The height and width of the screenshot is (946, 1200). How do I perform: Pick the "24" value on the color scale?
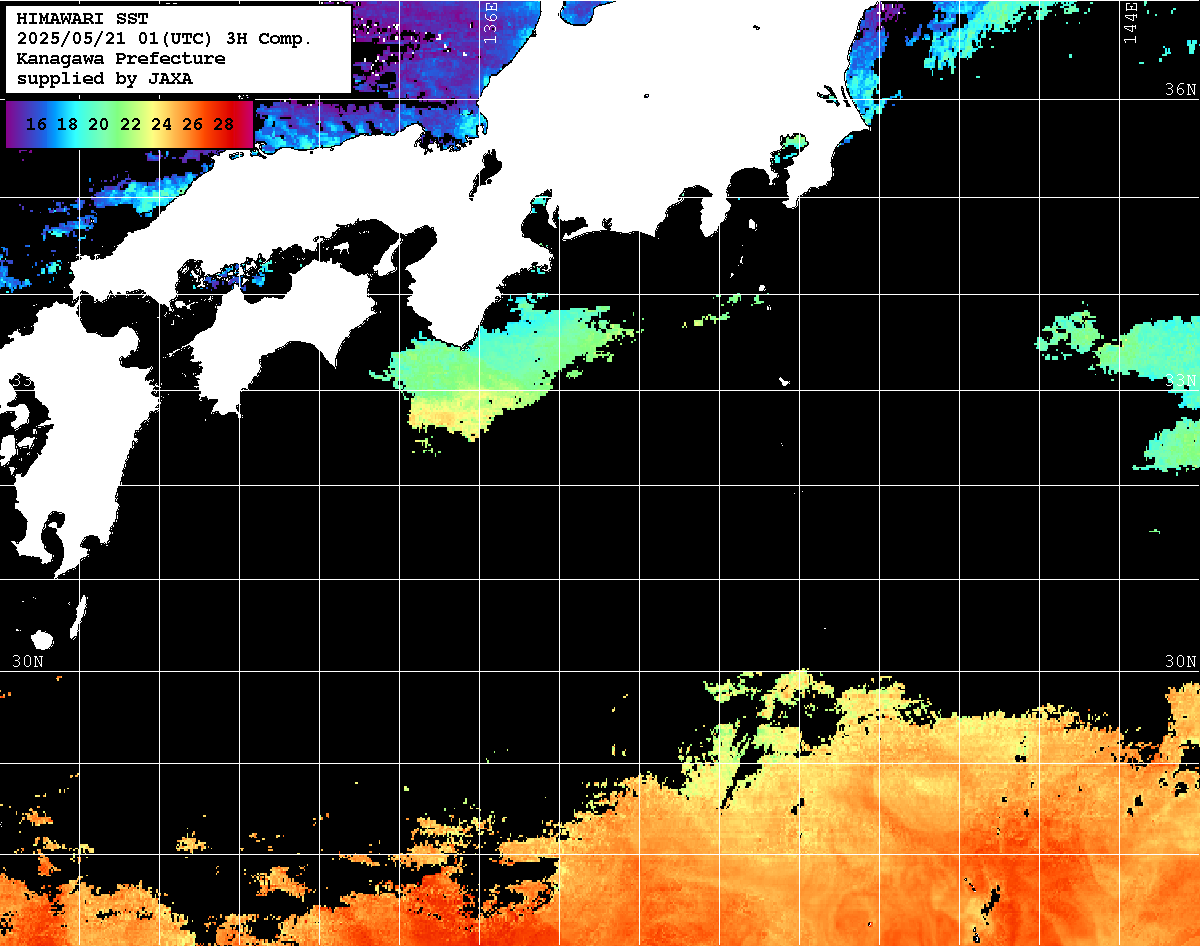point(161,125)
